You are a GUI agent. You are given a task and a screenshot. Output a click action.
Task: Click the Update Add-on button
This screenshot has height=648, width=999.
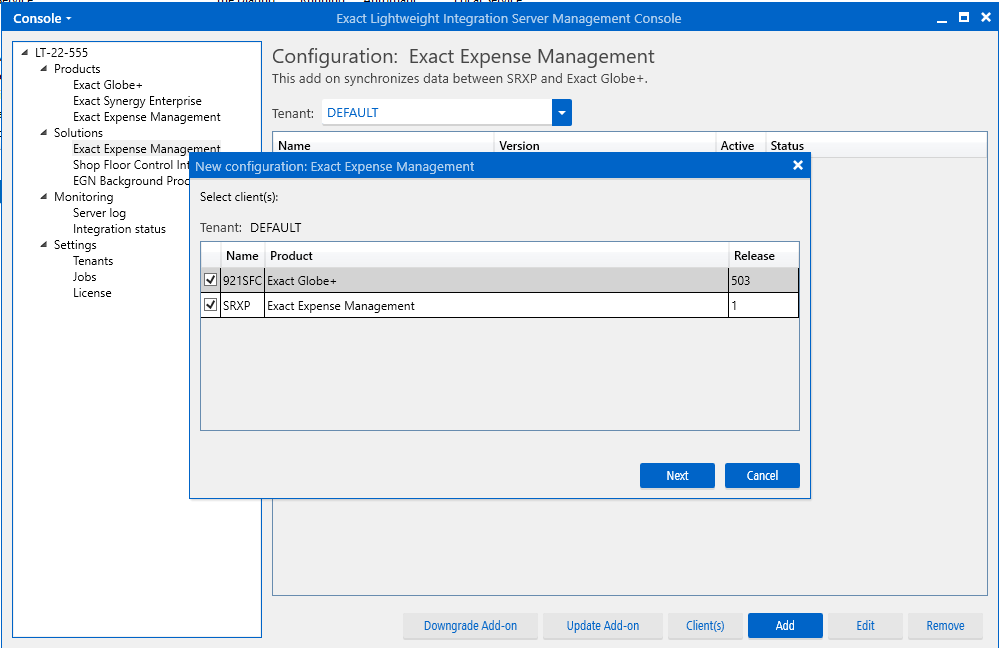tap(602, 626)
